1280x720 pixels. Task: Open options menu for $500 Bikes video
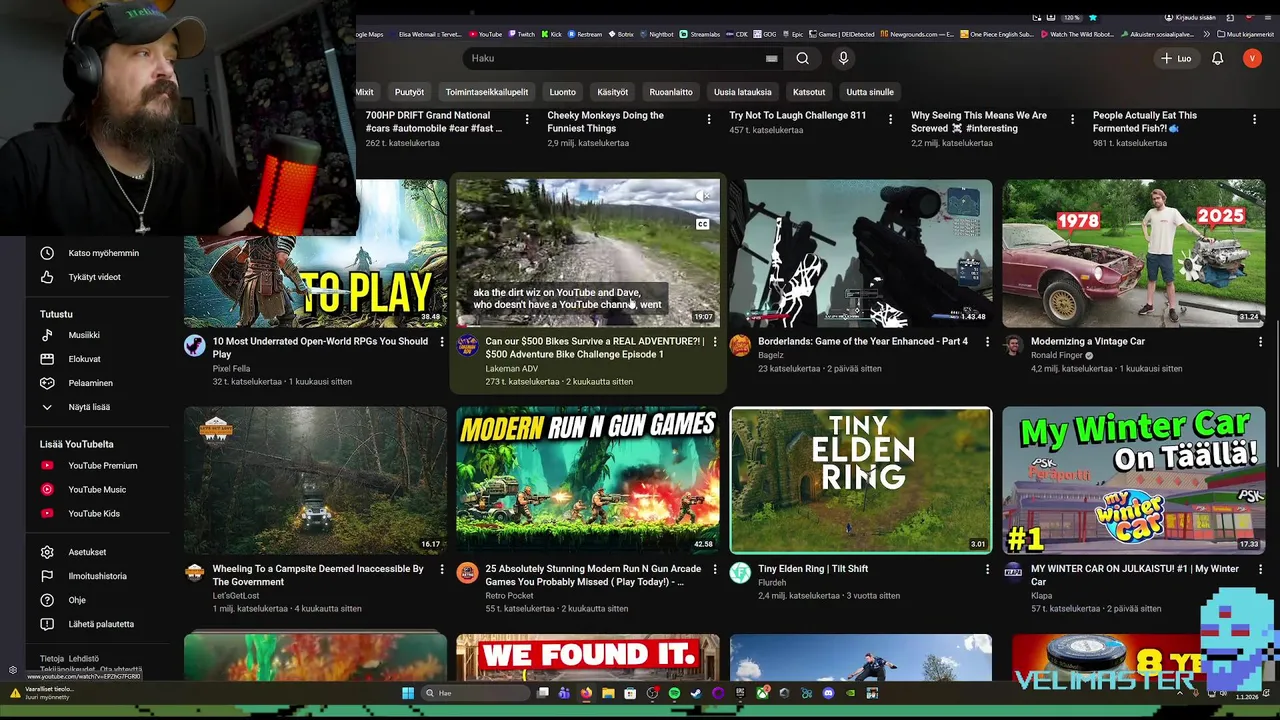(714, 342)
